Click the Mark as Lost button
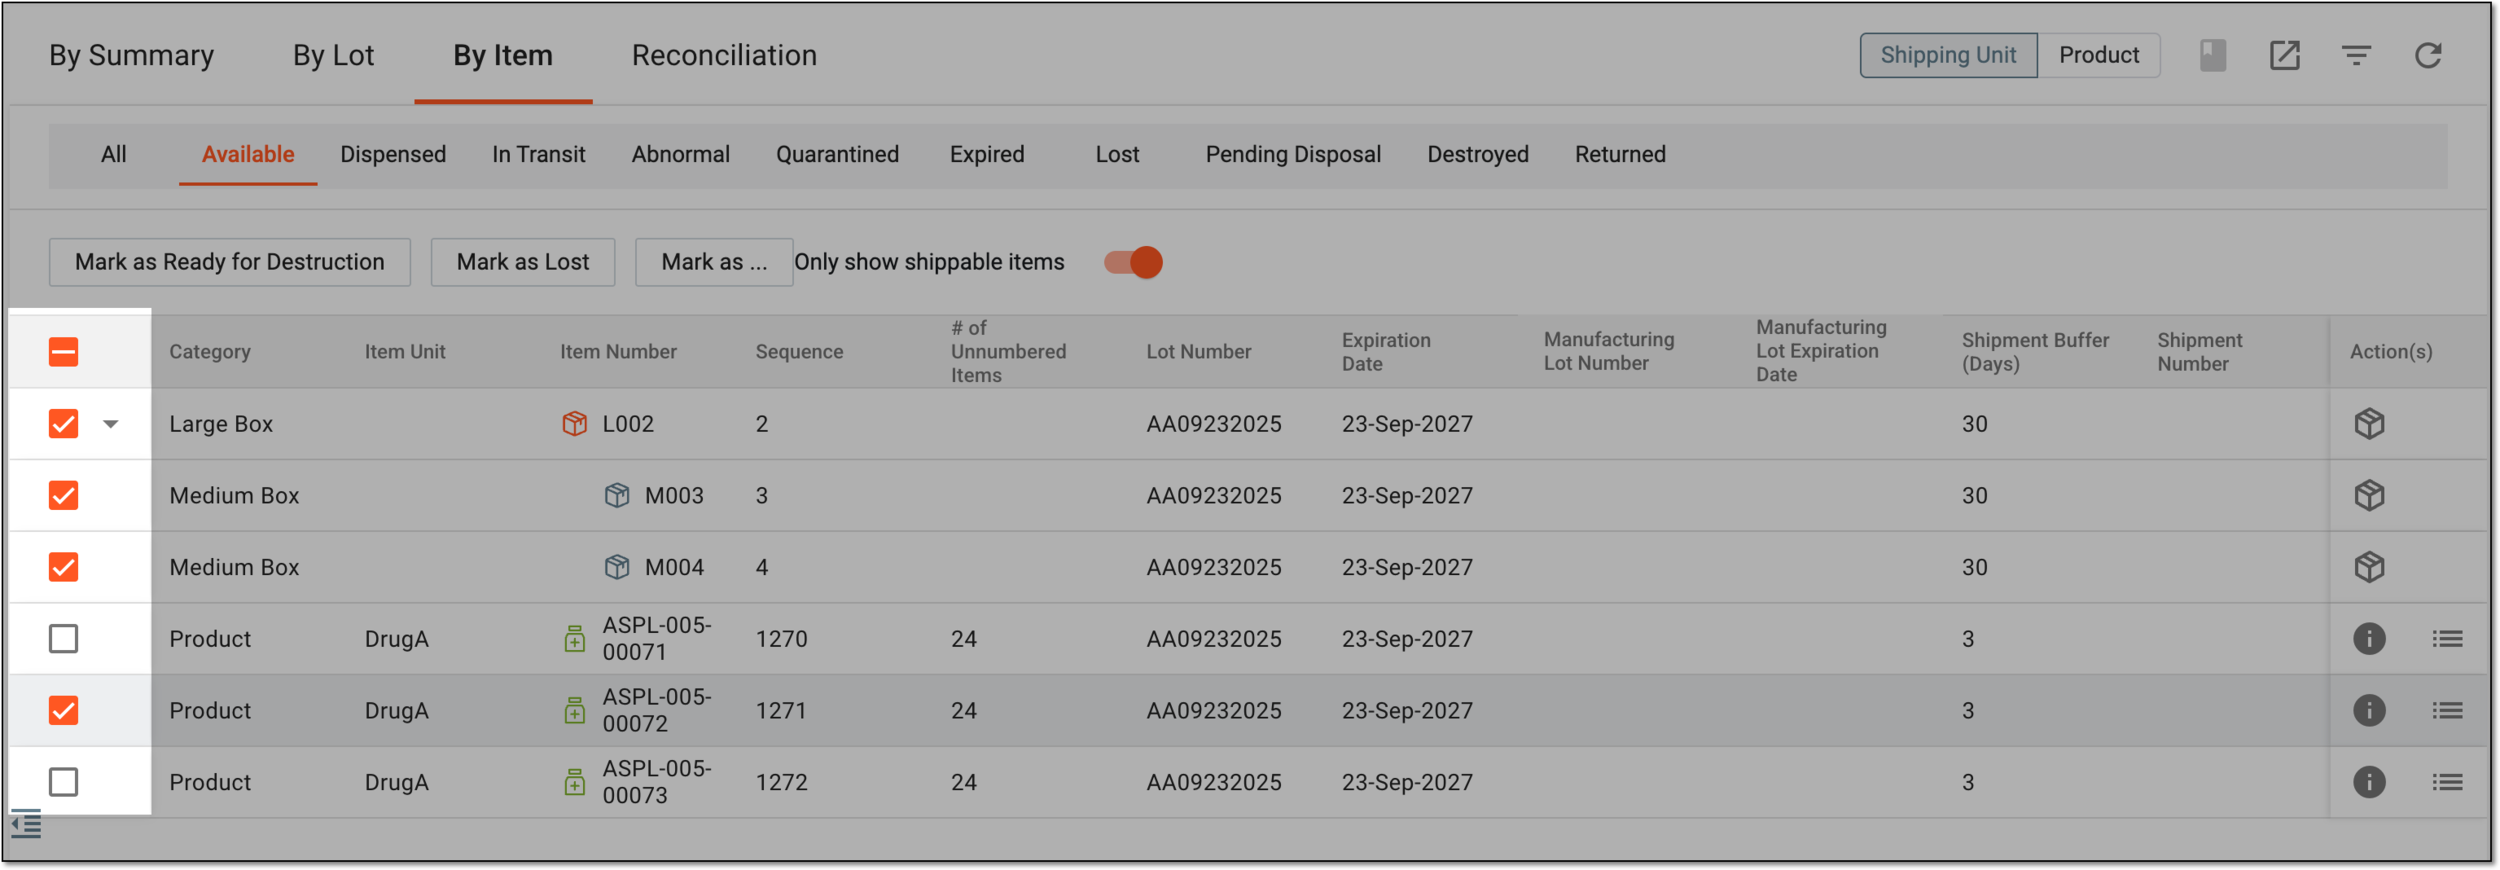Screen dimensions: 2500x870 tap(523, 262)
